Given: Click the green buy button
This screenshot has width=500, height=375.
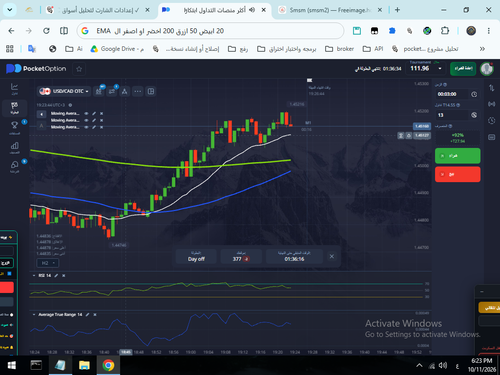Looking at the screenshot, I should point(457,156).
